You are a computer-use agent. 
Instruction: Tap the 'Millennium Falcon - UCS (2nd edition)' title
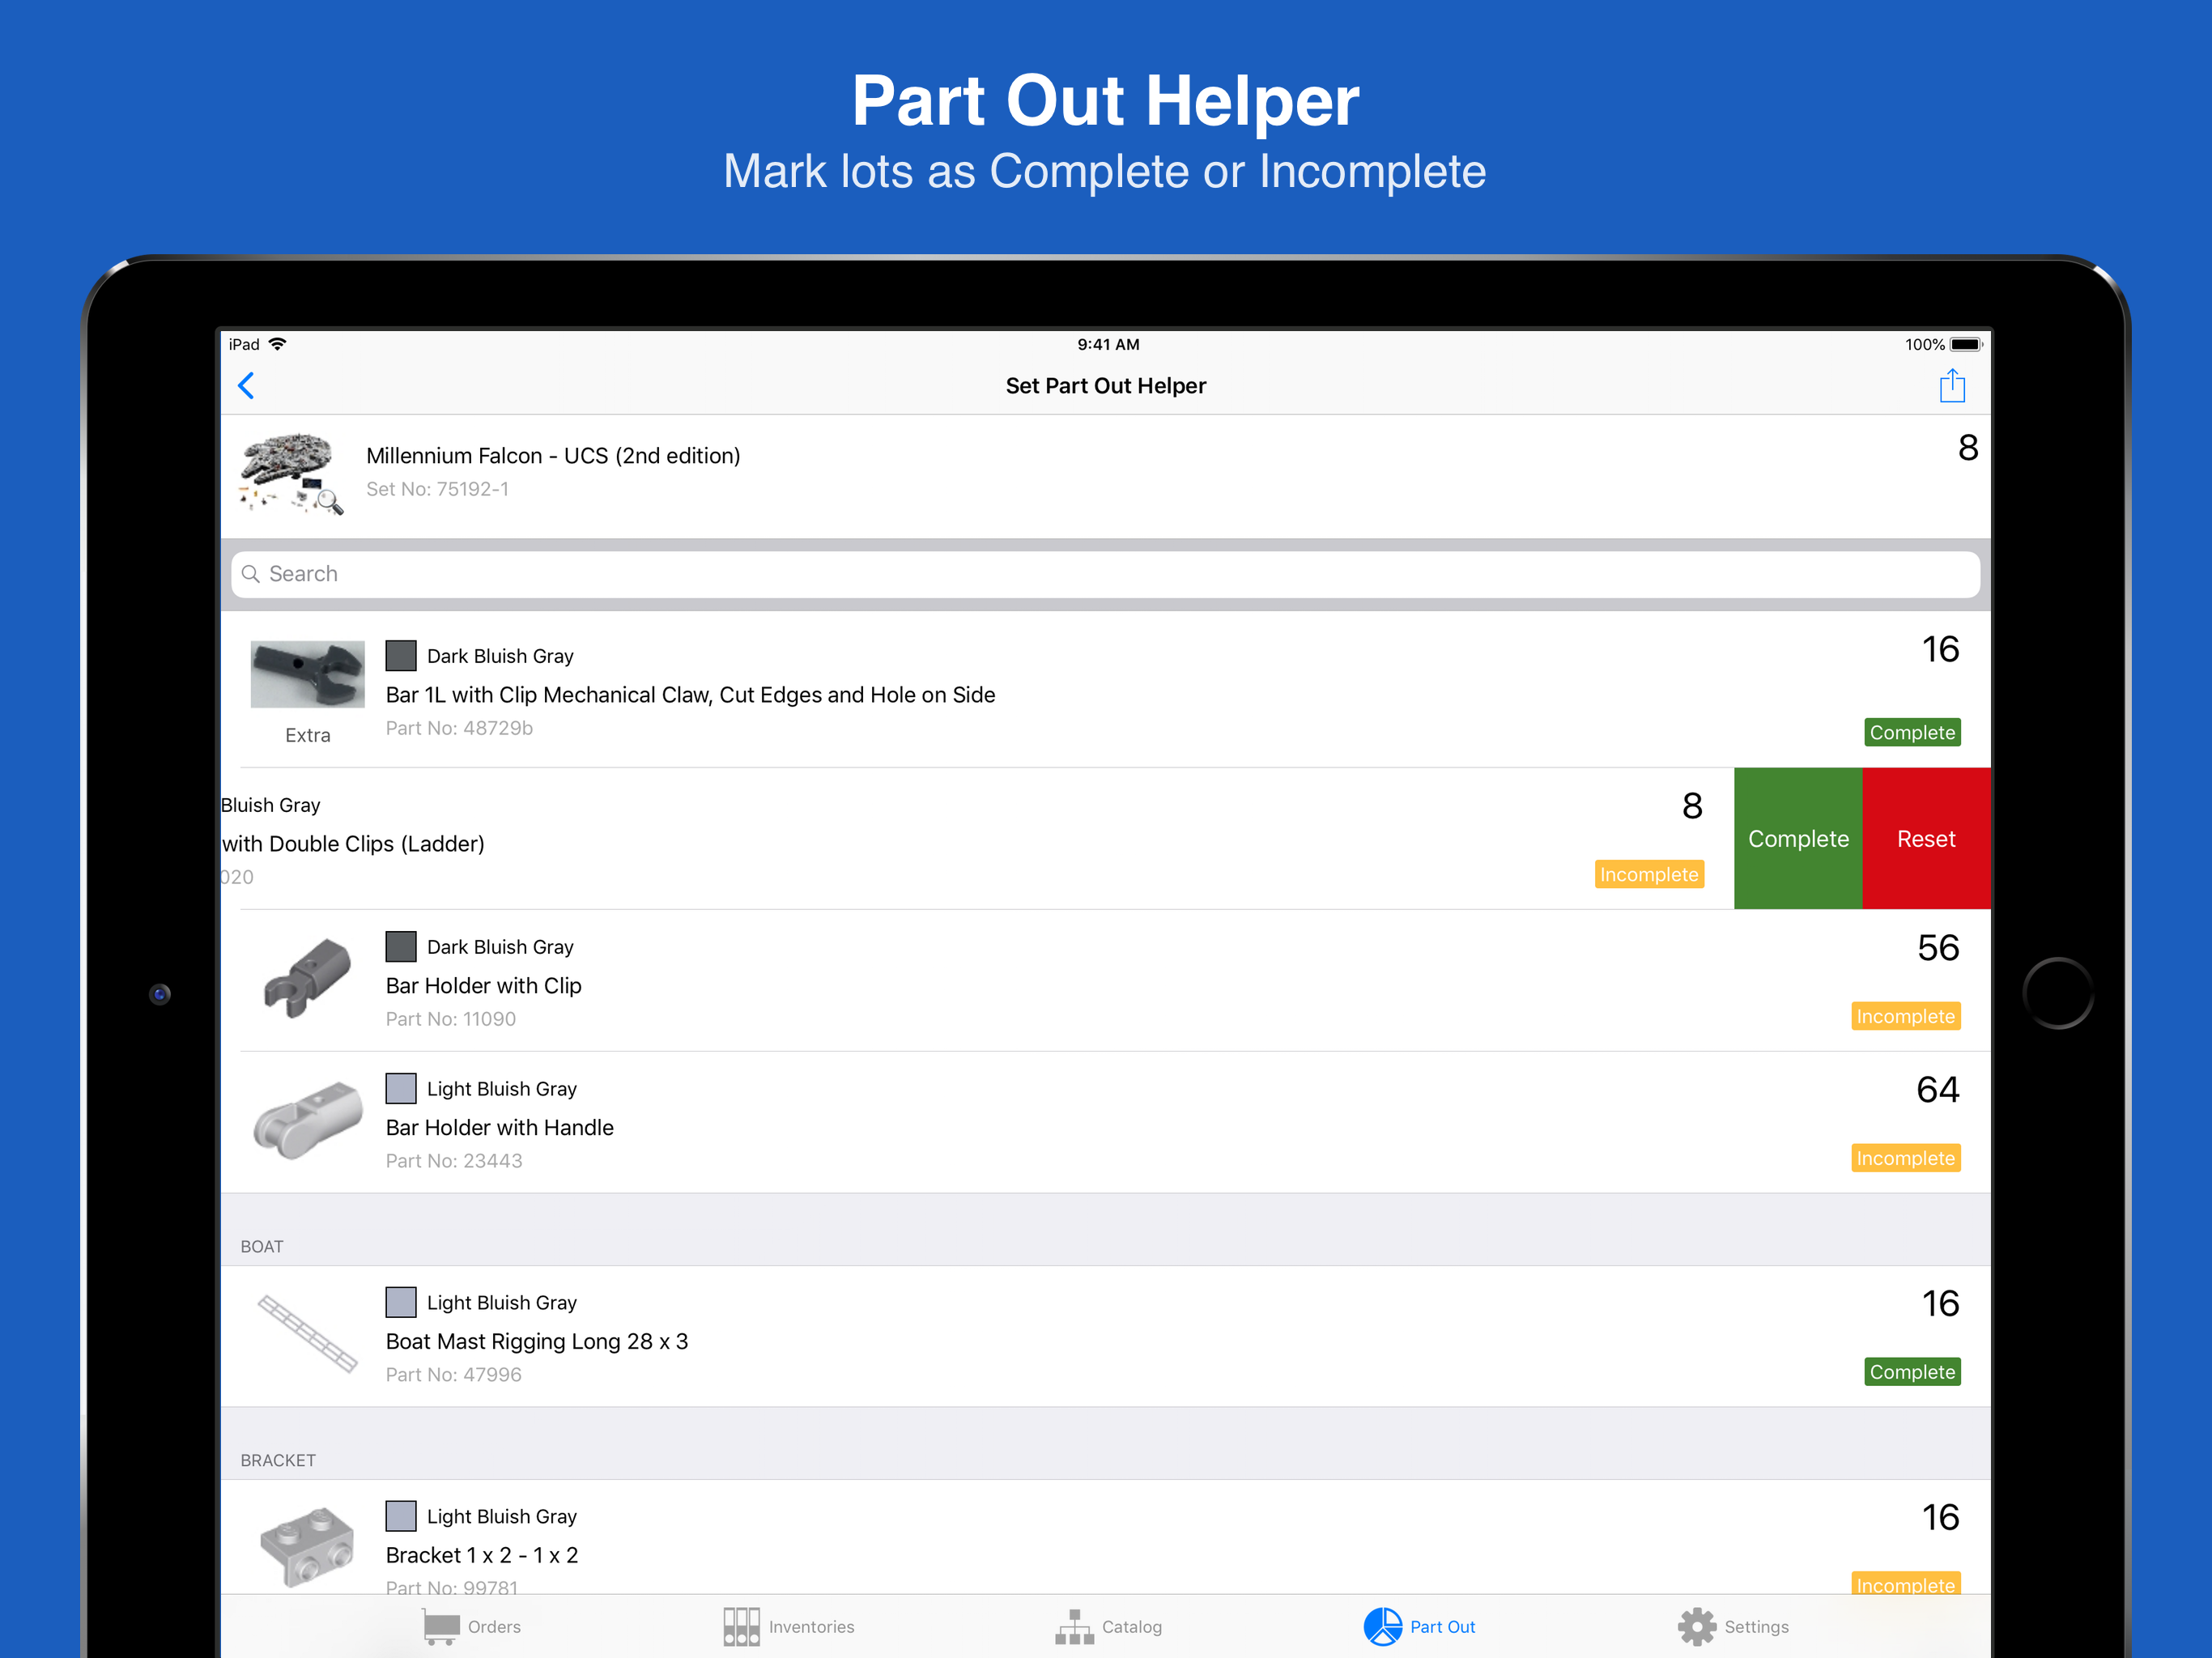tap(553, 456)
